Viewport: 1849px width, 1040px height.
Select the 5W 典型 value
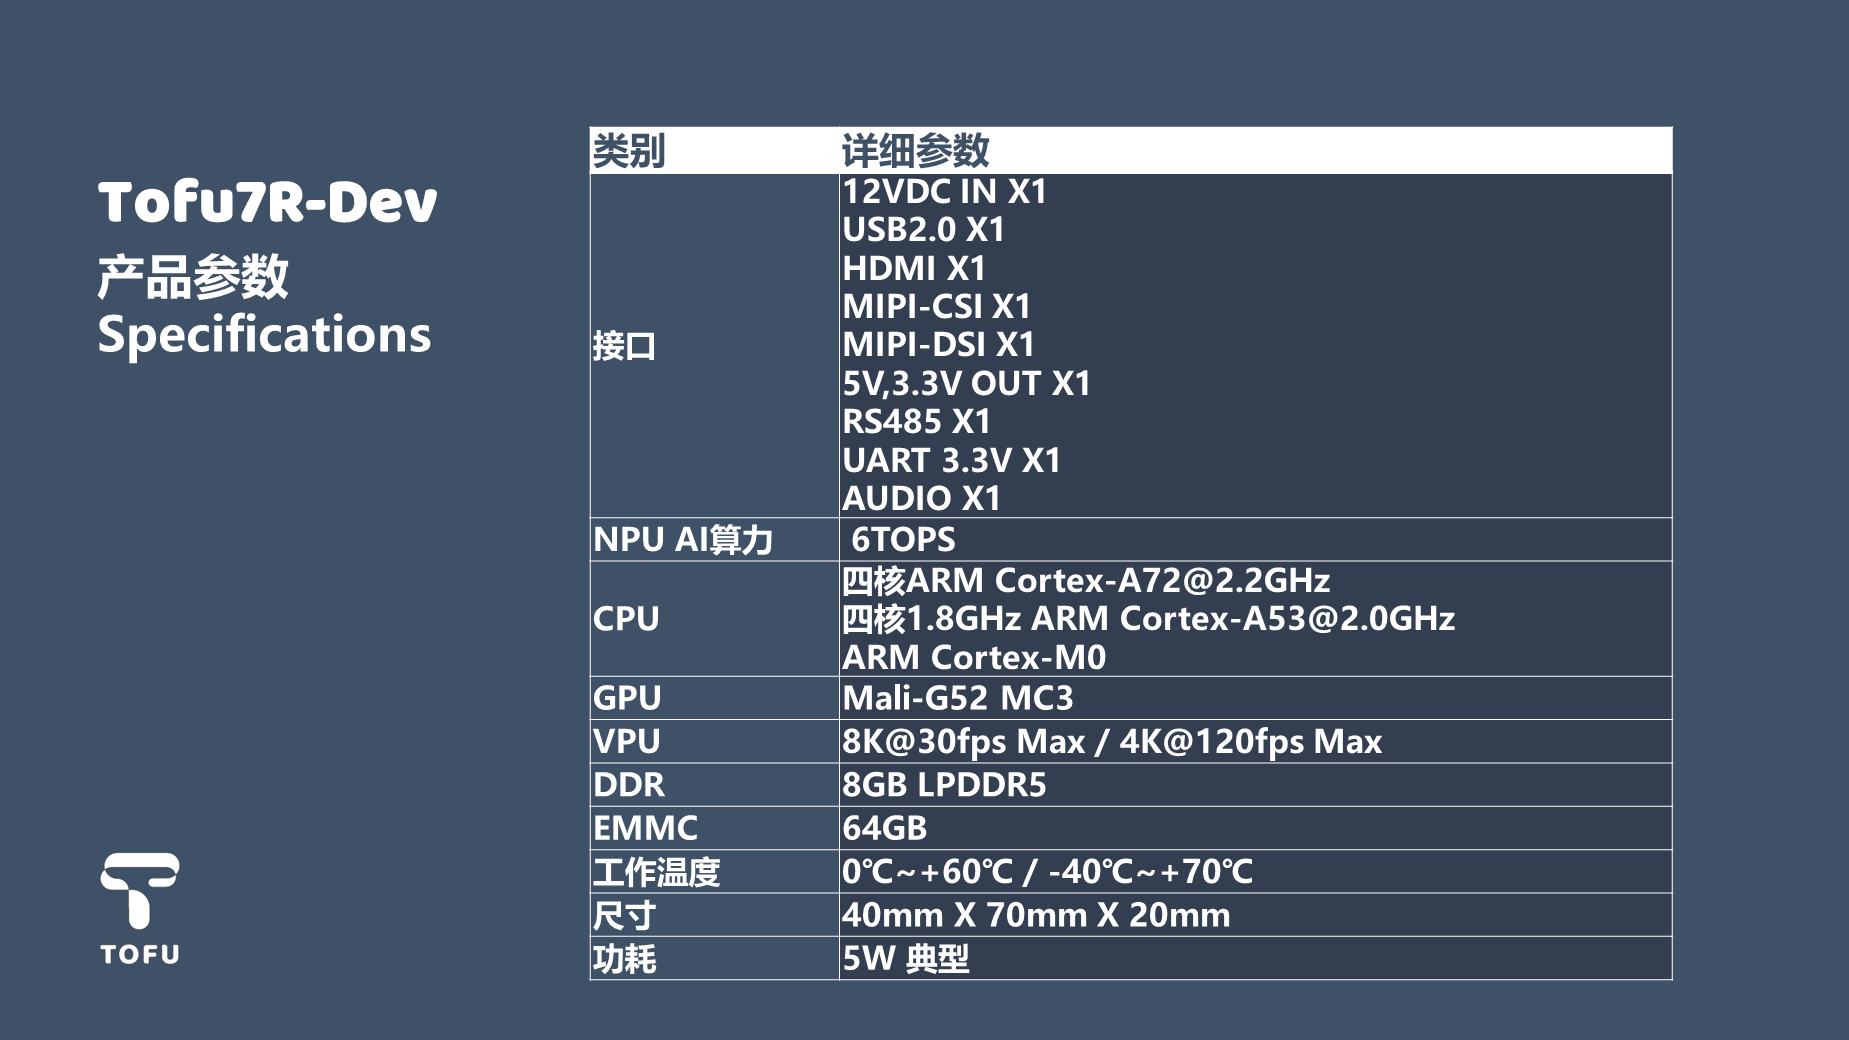tap(905, 959)
